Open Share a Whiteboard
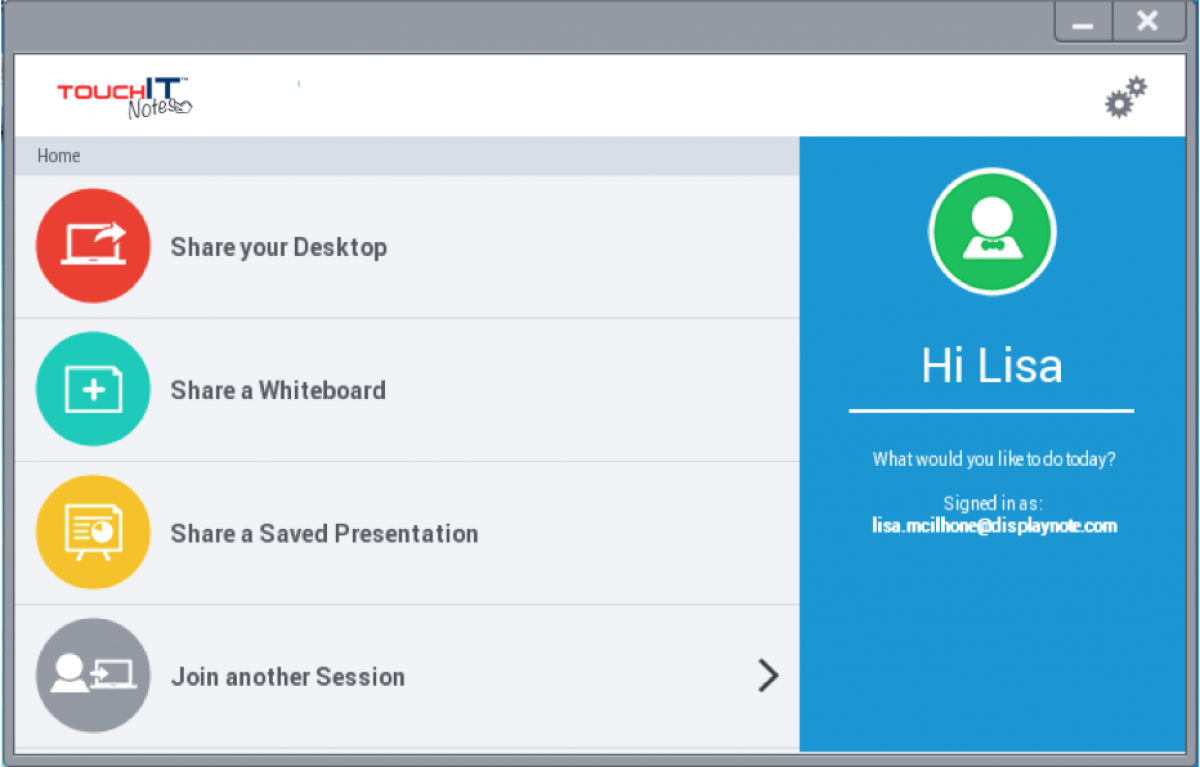This screenshot has height=767, width=1200. coord(278,389)
